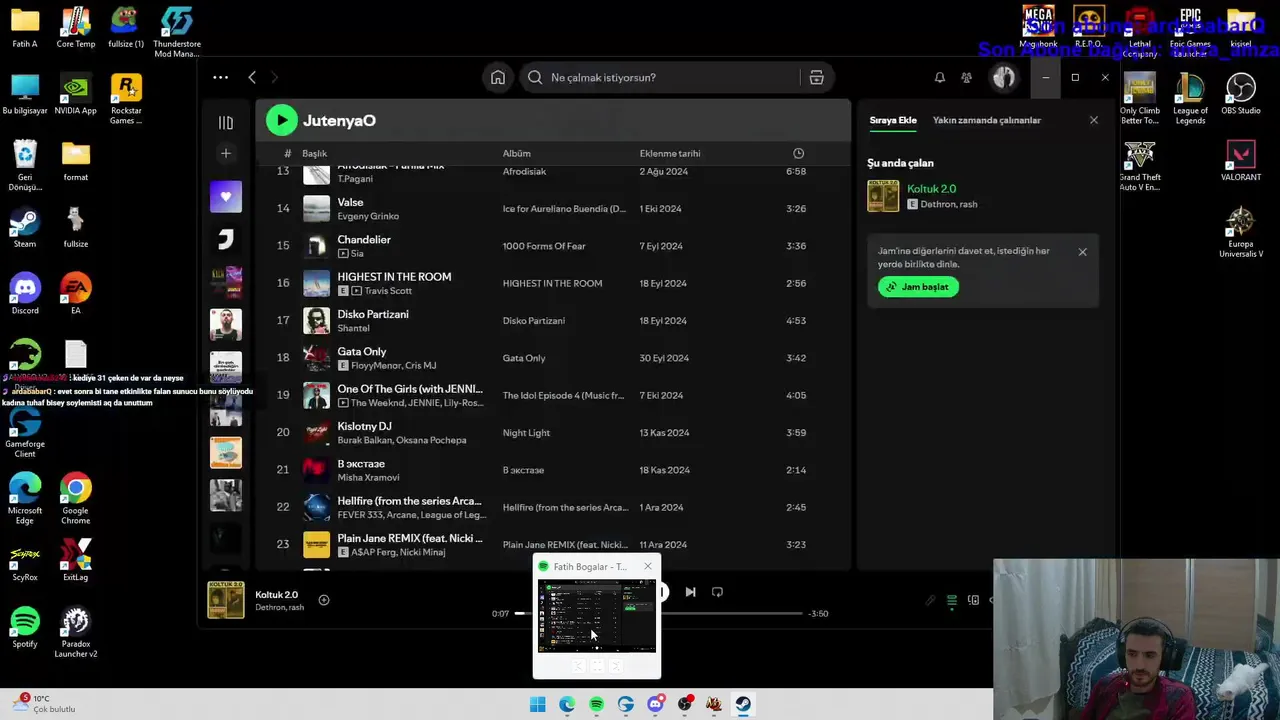Screen dimensions: 1280x720
Task: Click the Spotify icon in taskbar
Action: pos(596,704)
